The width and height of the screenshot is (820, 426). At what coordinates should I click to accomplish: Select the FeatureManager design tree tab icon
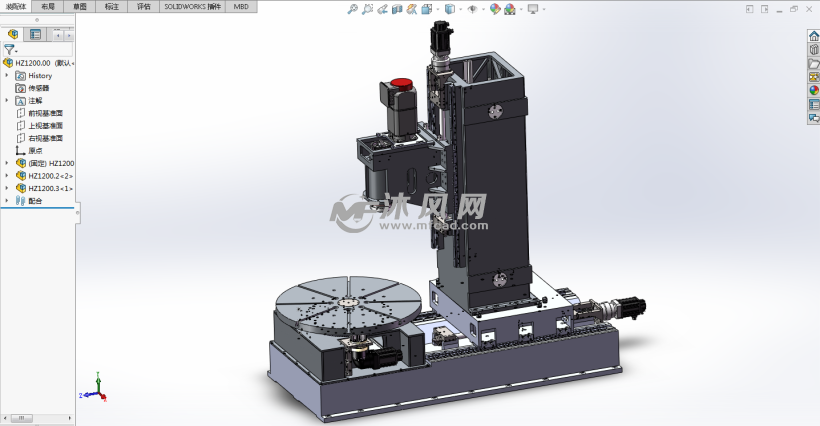point(13,34)
